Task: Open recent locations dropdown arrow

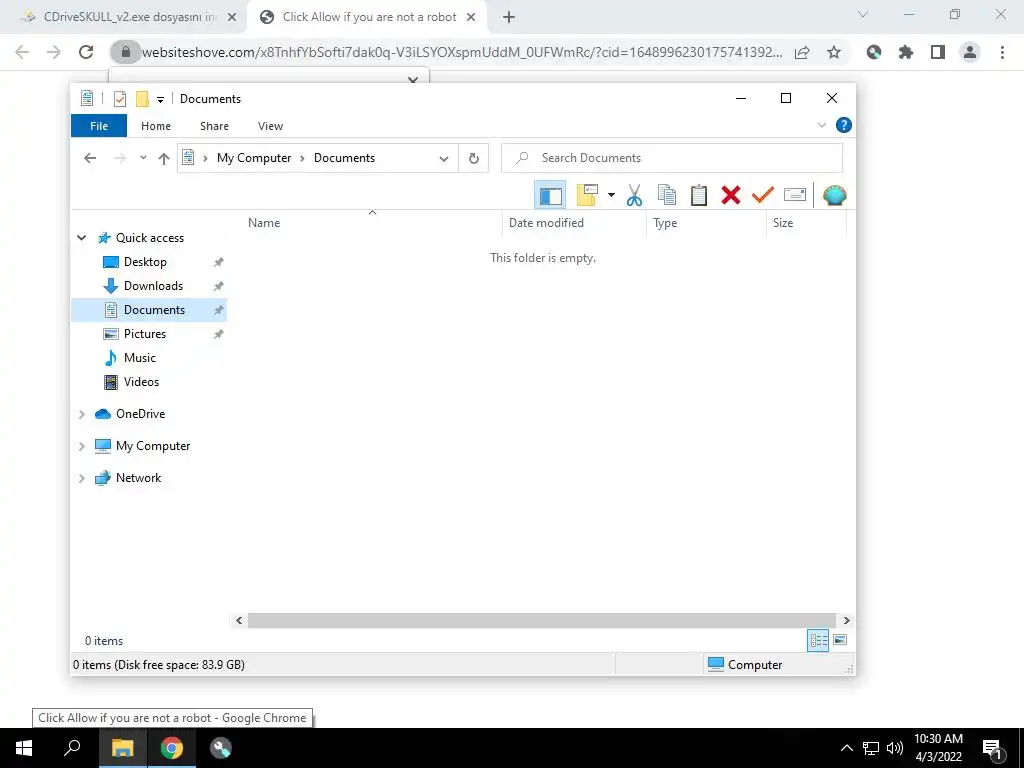Action: 143,158
